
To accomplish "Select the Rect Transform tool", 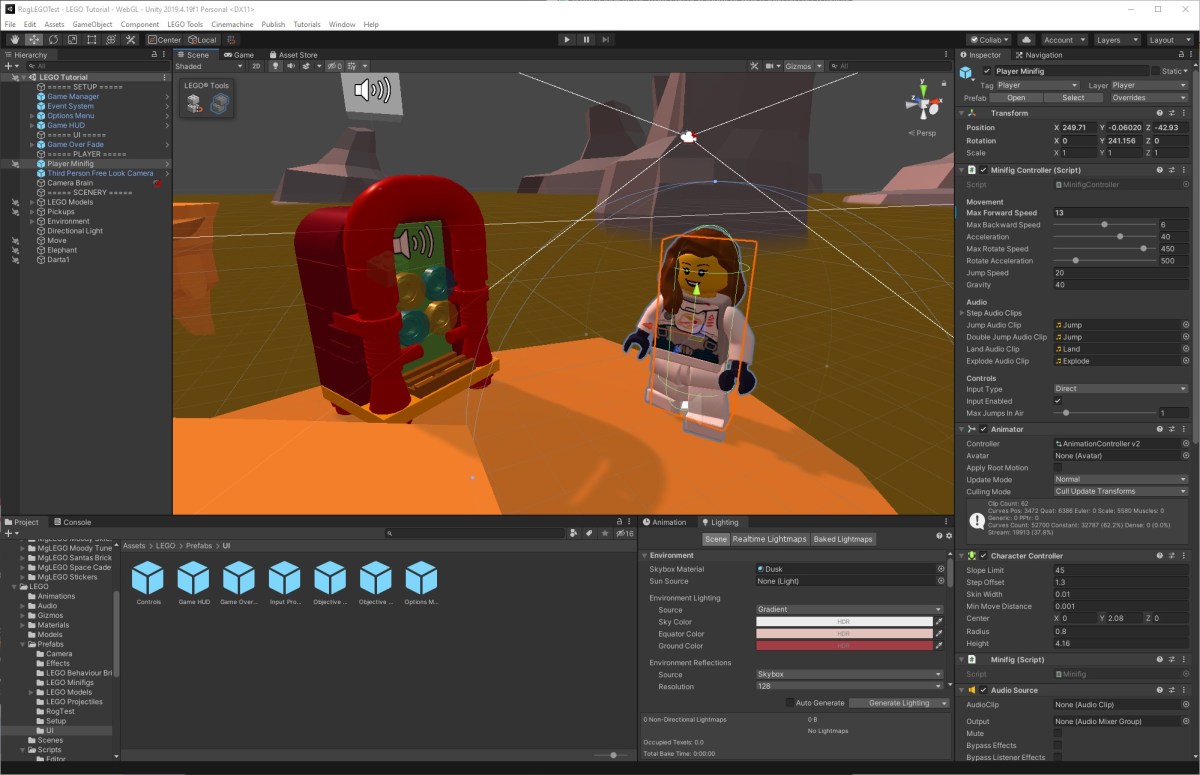I will [92, 40].
